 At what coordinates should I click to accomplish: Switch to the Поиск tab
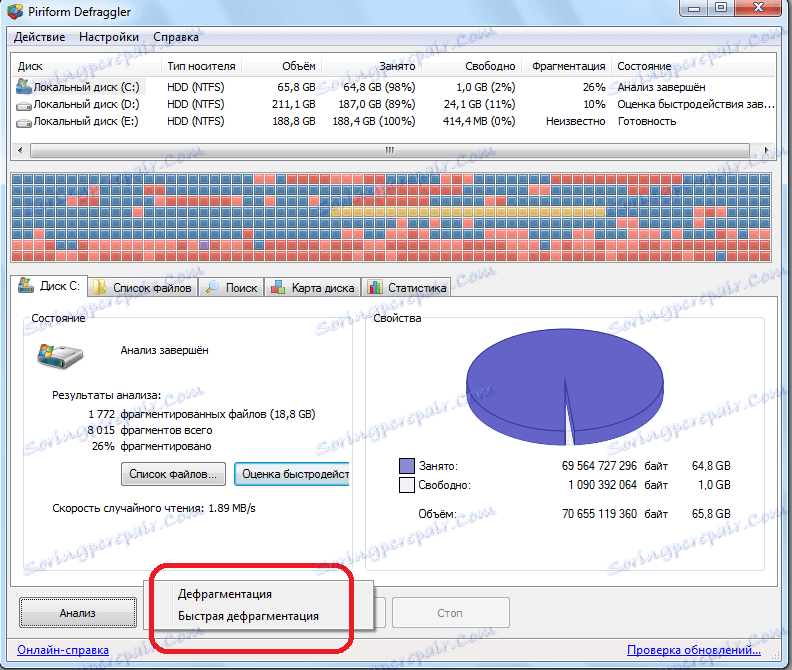click(x=231, y=288)
